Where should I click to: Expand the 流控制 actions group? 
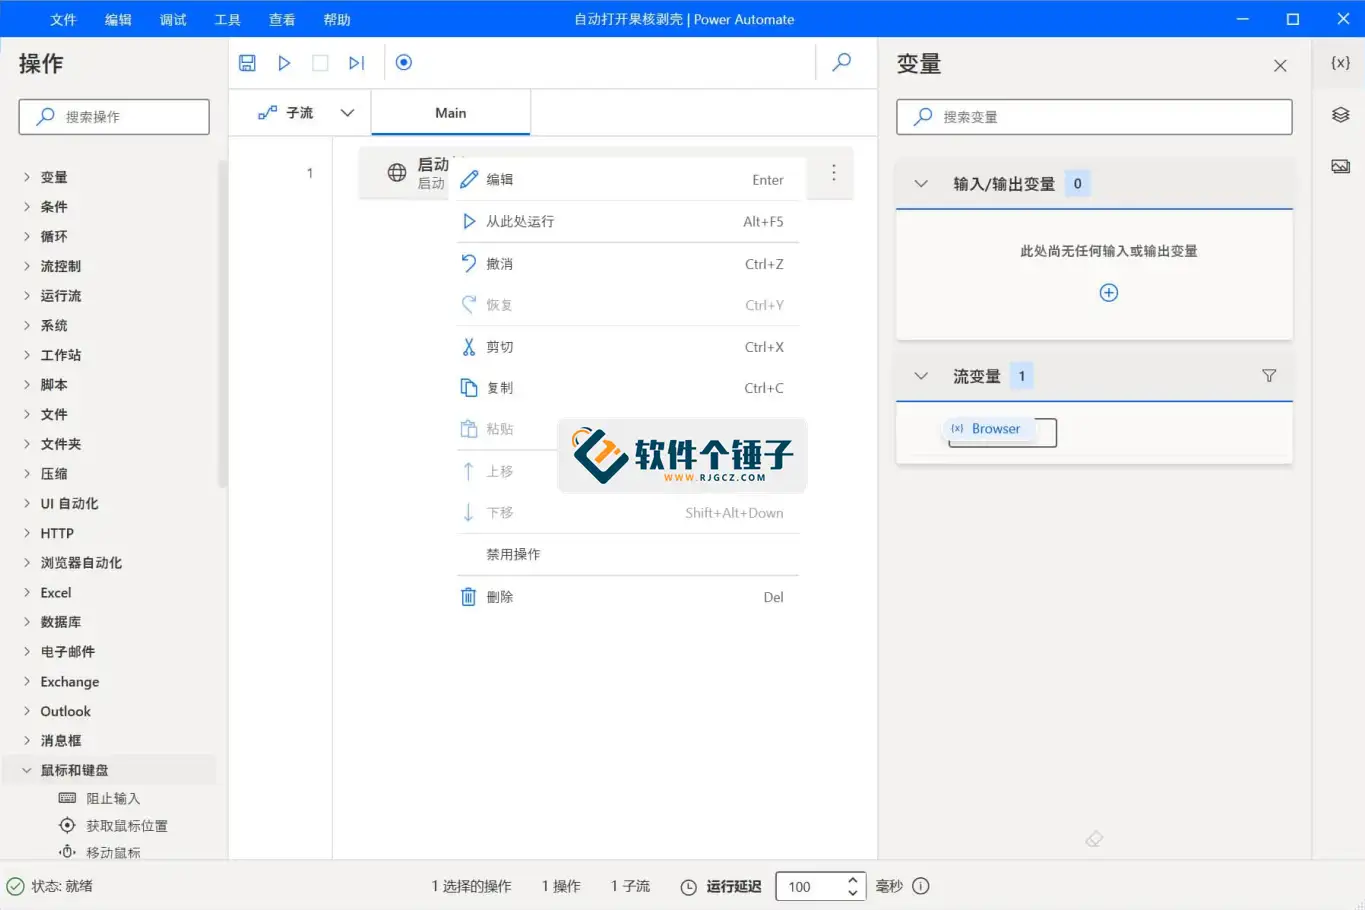click(27, 266)
